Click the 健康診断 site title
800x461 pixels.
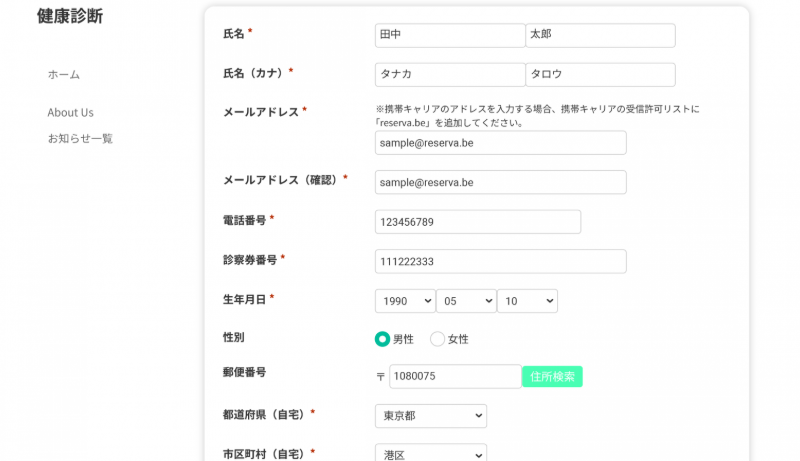[x=69, y=17]
